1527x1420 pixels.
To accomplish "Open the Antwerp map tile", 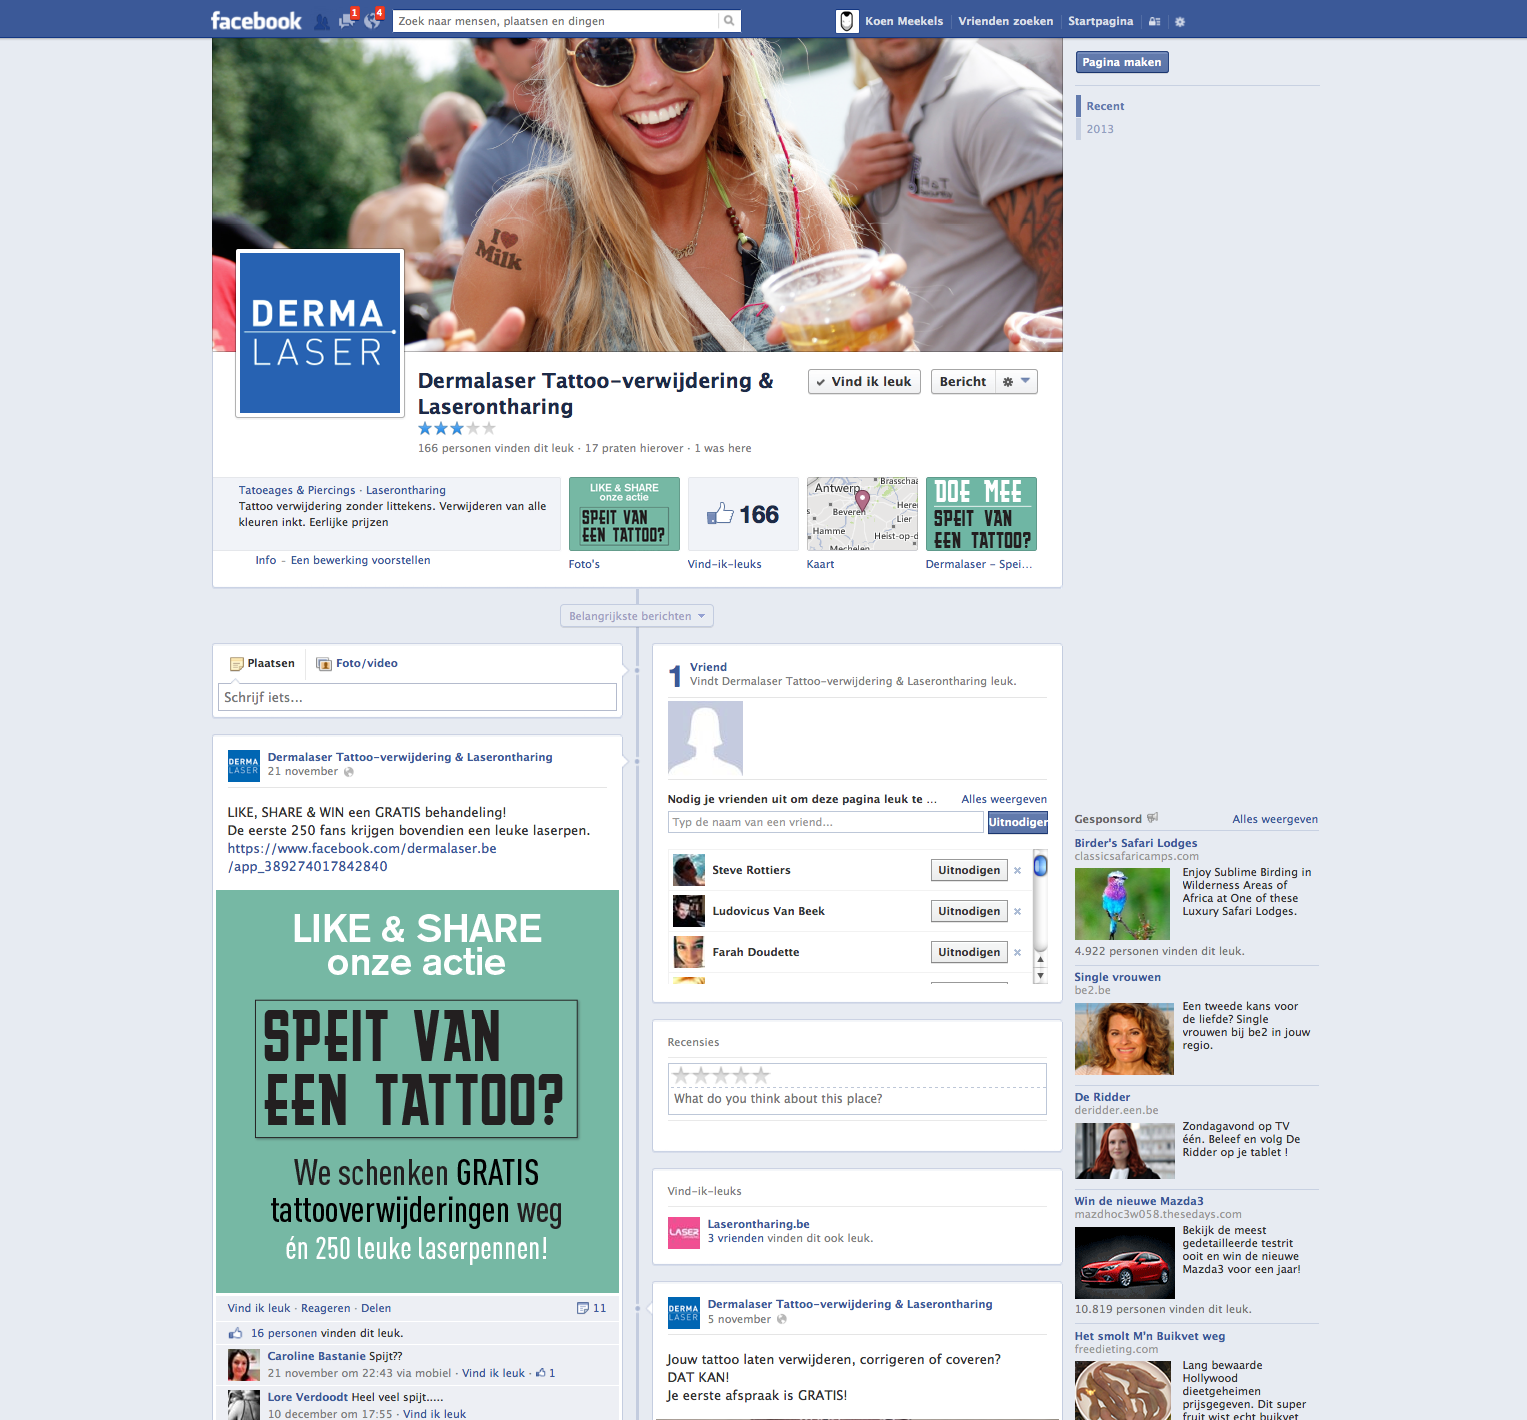I will [862, 514].
